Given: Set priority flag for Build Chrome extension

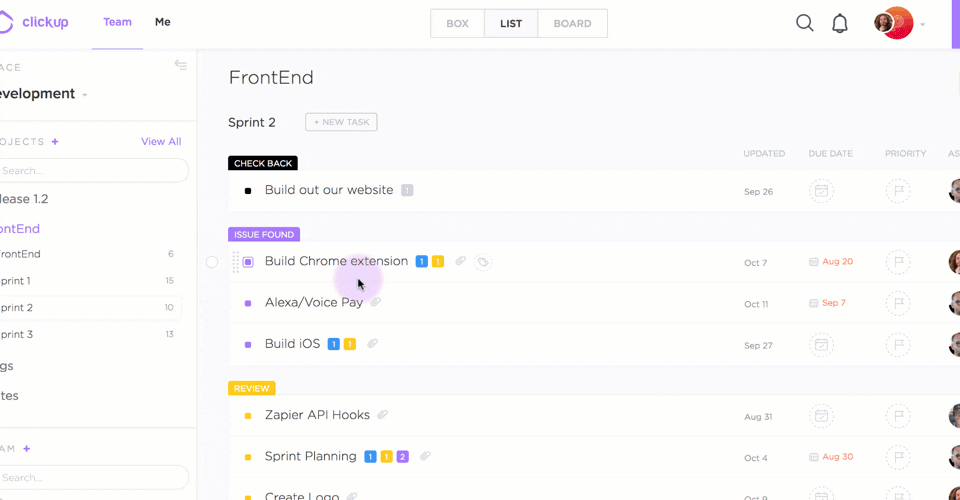Looking at the screenshot, I should click(898, 262).
